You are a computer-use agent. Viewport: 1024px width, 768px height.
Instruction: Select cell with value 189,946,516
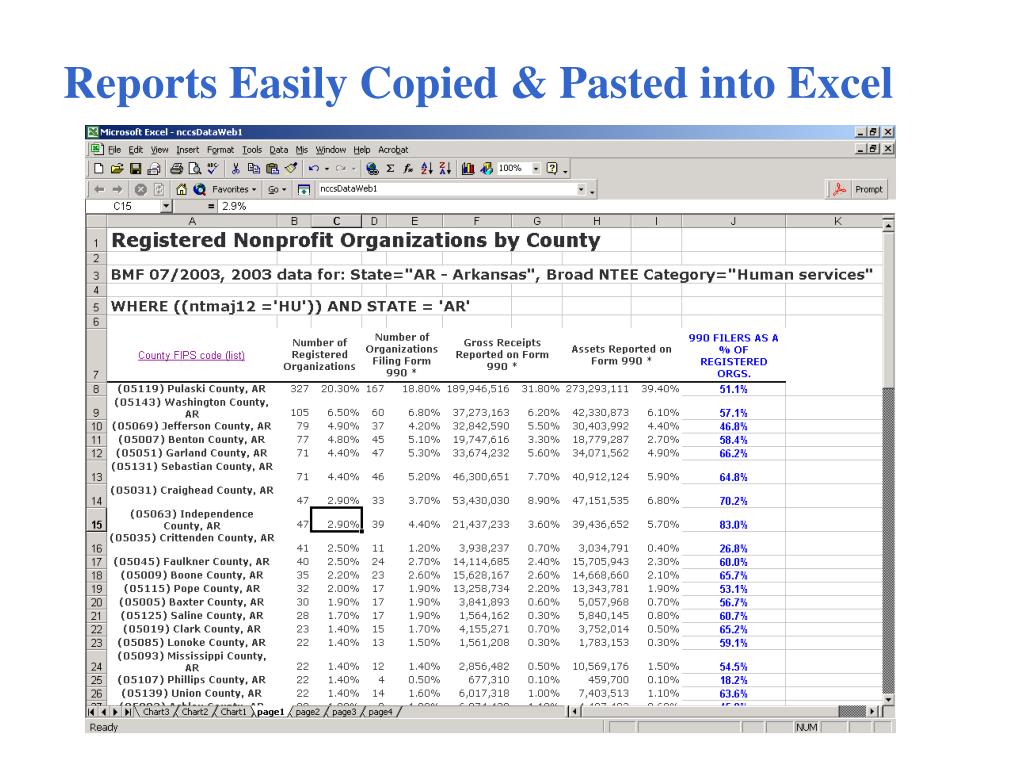[478, 389]
